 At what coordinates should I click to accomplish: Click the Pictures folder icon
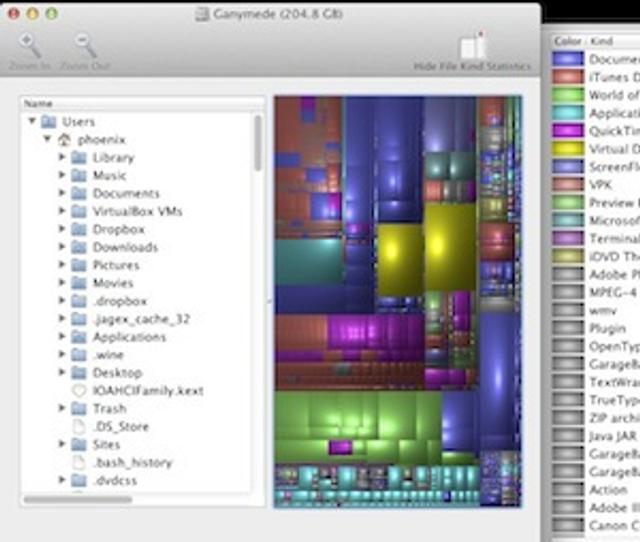79,265
